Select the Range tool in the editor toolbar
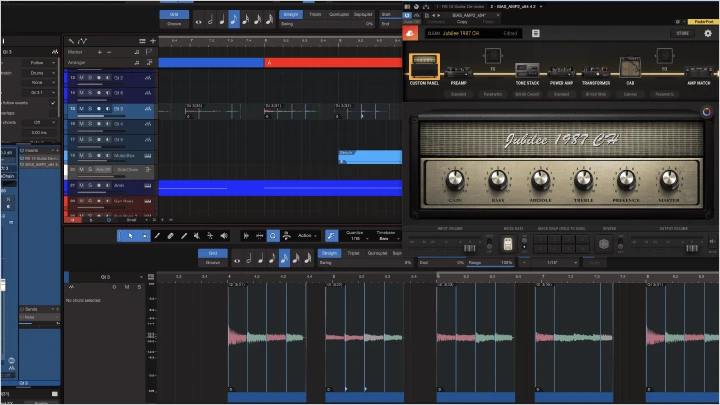This screenshot has width=720, height=405. (x=144, y=236)
